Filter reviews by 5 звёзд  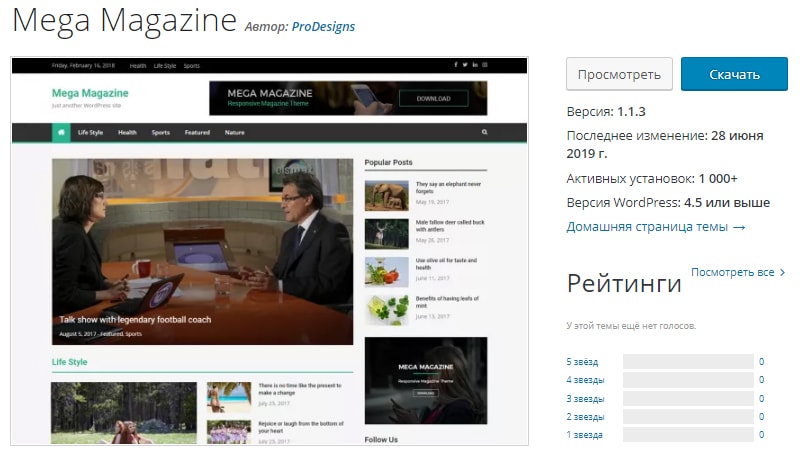[582, 362]
